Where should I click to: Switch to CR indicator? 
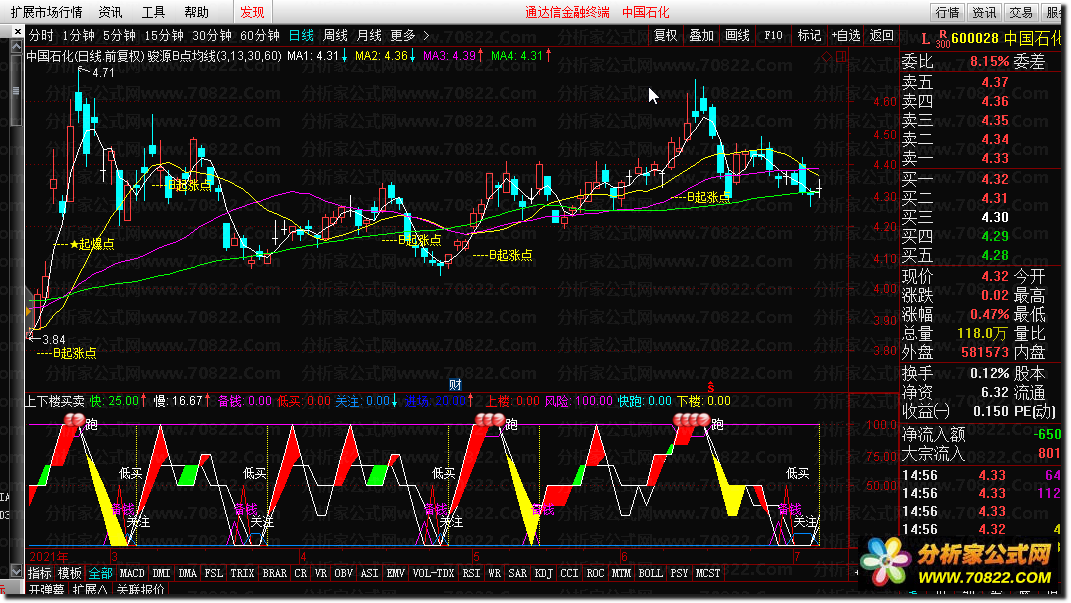[x=301, y=574]
